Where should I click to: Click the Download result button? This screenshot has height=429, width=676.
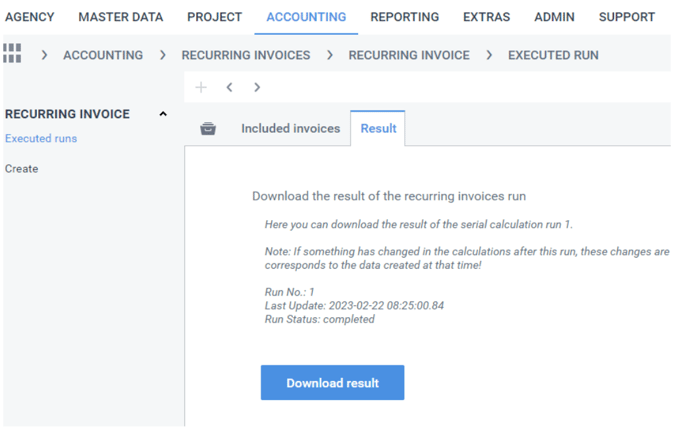coord(332,383)
